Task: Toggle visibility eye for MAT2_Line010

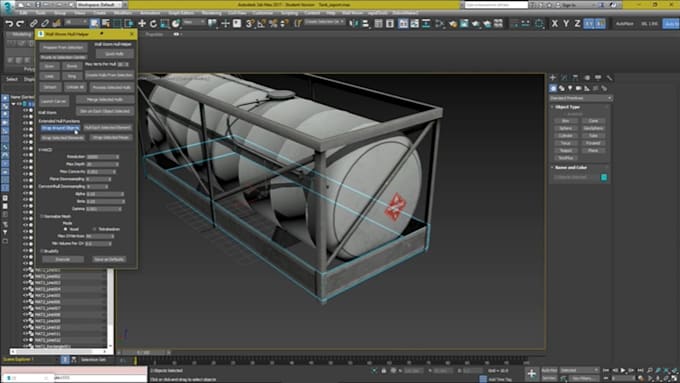Action: tap(26, 327)
